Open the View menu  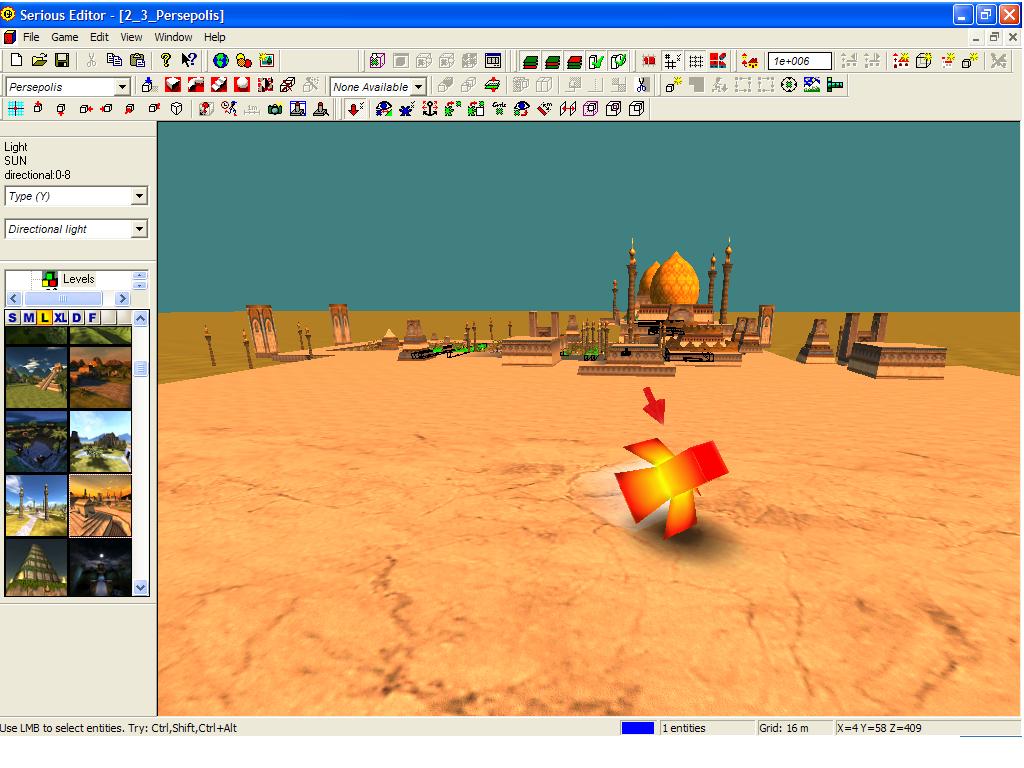pyautogui.click(x=131, y=37)
